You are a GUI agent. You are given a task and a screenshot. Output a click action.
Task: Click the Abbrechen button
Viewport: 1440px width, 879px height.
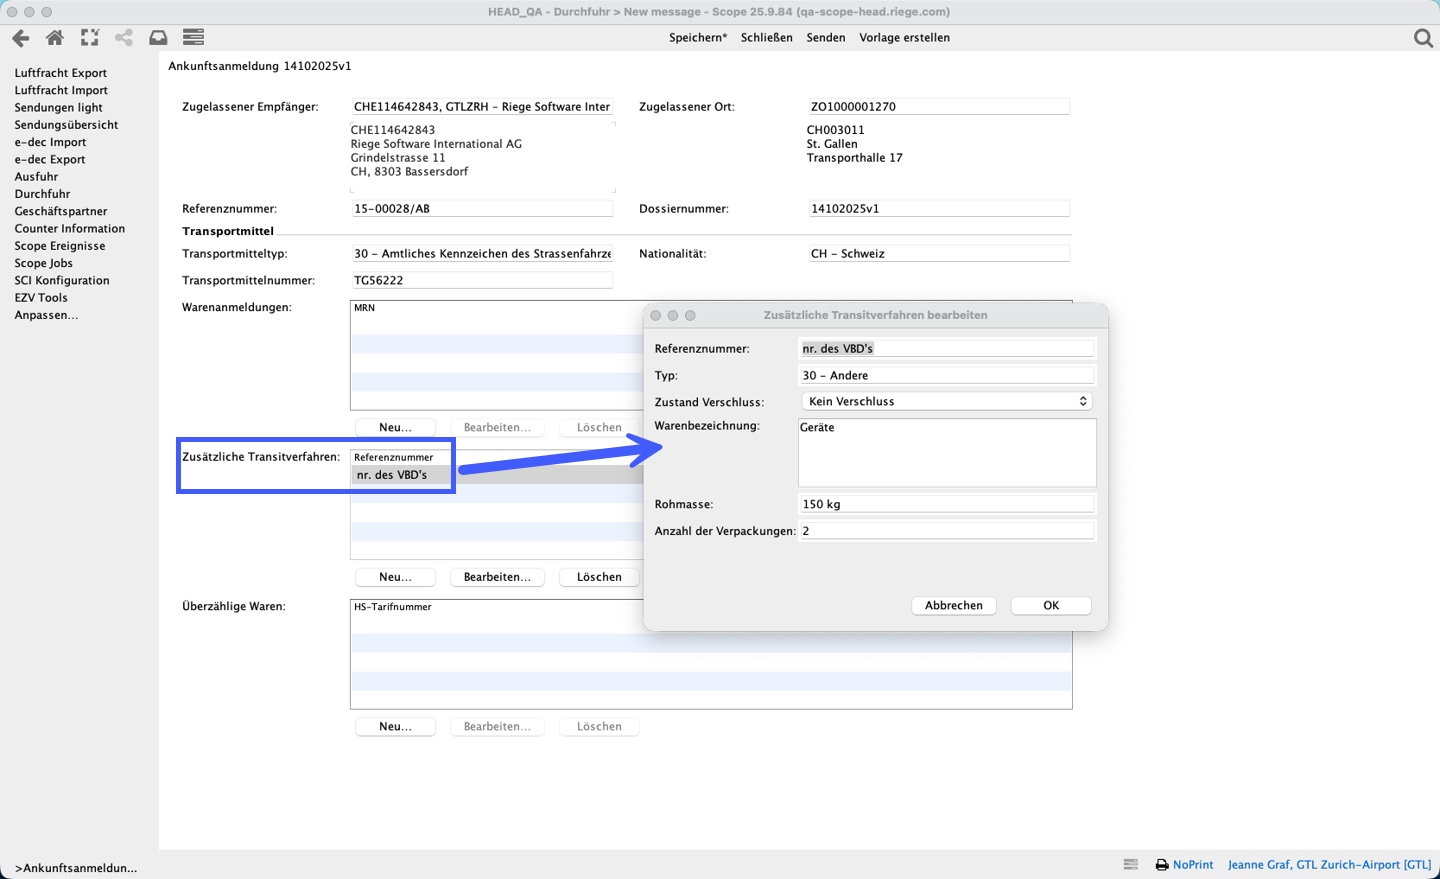pos(953,605)
